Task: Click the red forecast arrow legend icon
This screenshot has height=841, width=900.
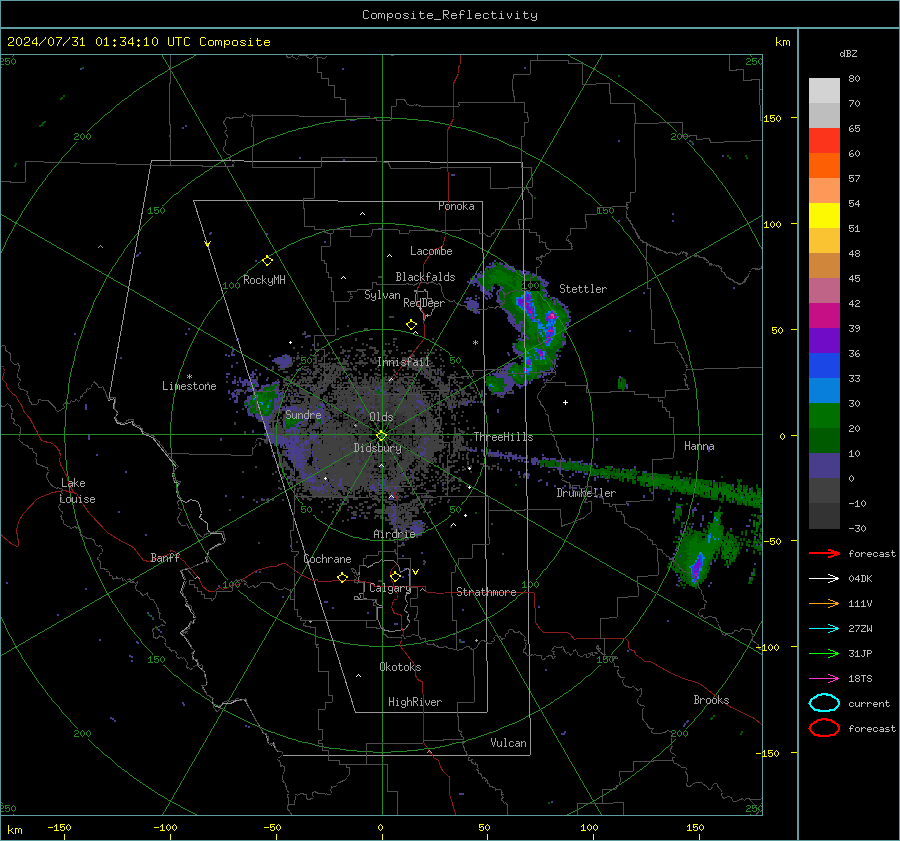Action: 824,553
